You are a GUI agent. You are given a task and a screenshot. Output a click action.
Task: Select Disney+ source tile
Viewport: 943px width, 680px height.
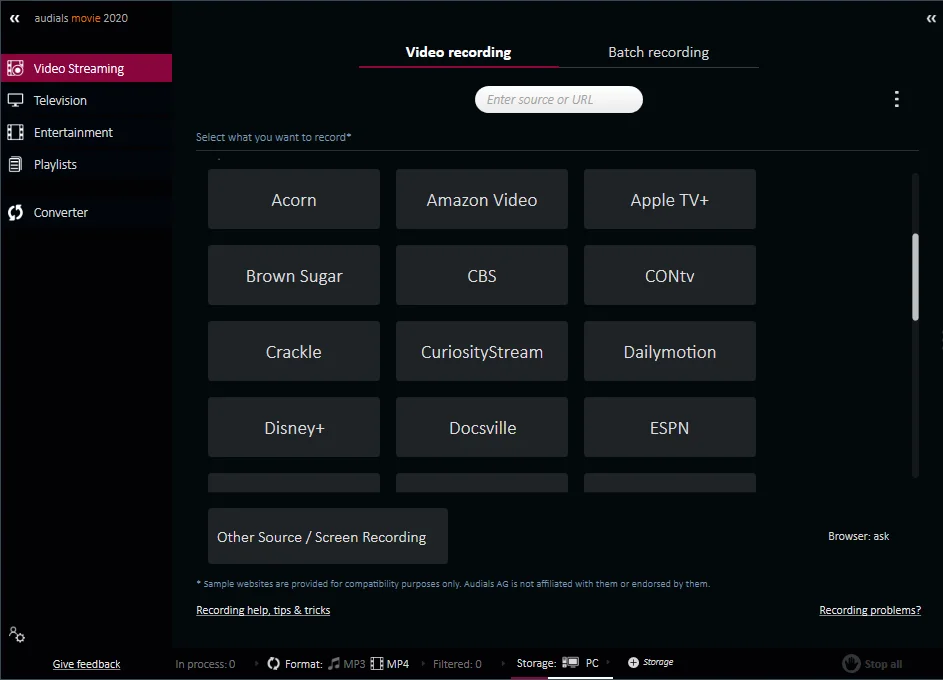coord(293,427)
